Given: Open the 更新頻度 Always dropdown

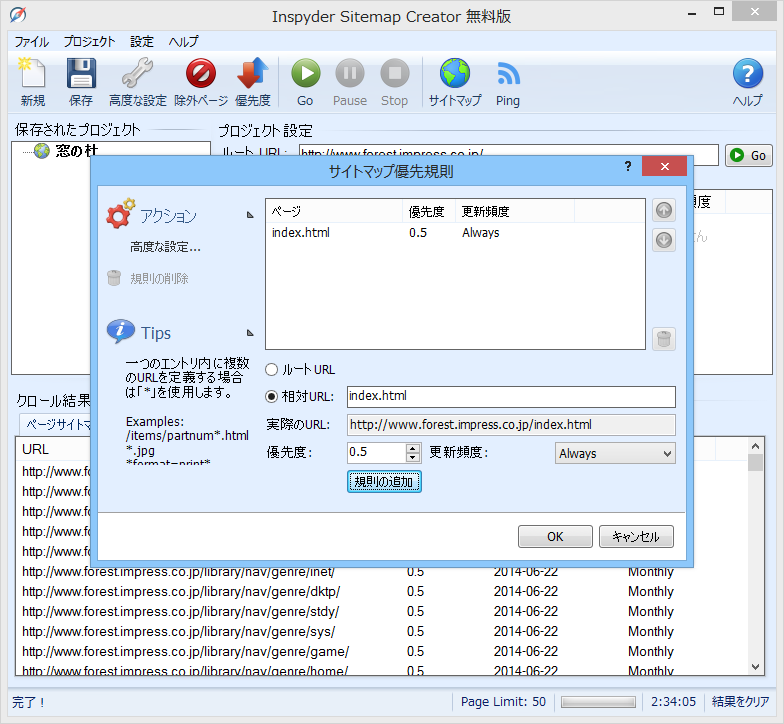Looking at the screenshot, I should coord(615,454).
